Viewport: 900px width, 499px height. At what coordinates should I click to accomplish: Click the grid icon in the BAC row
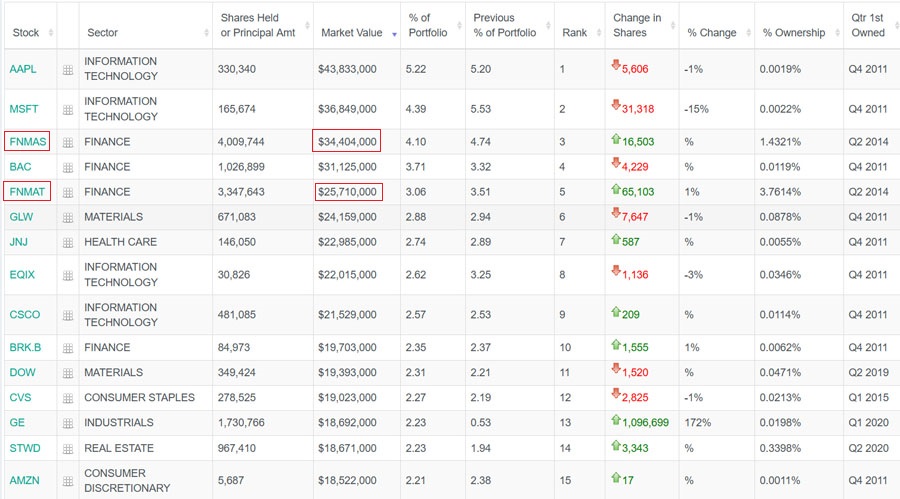pos(68,167)
